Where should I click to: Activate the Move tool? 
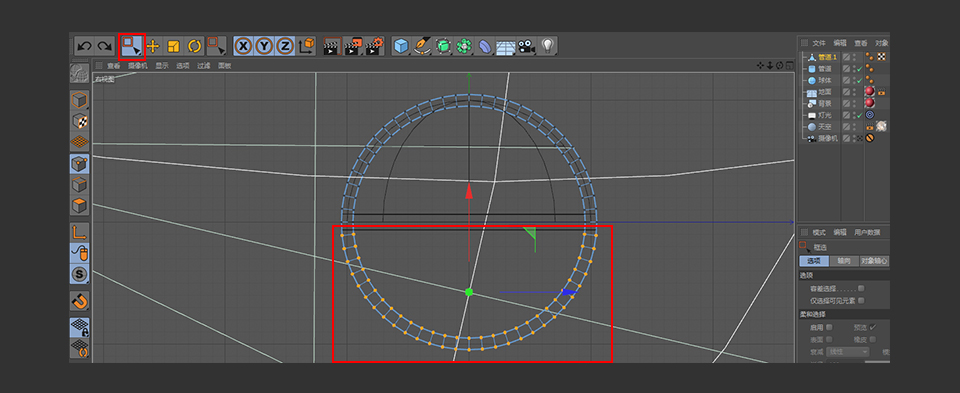153,46
